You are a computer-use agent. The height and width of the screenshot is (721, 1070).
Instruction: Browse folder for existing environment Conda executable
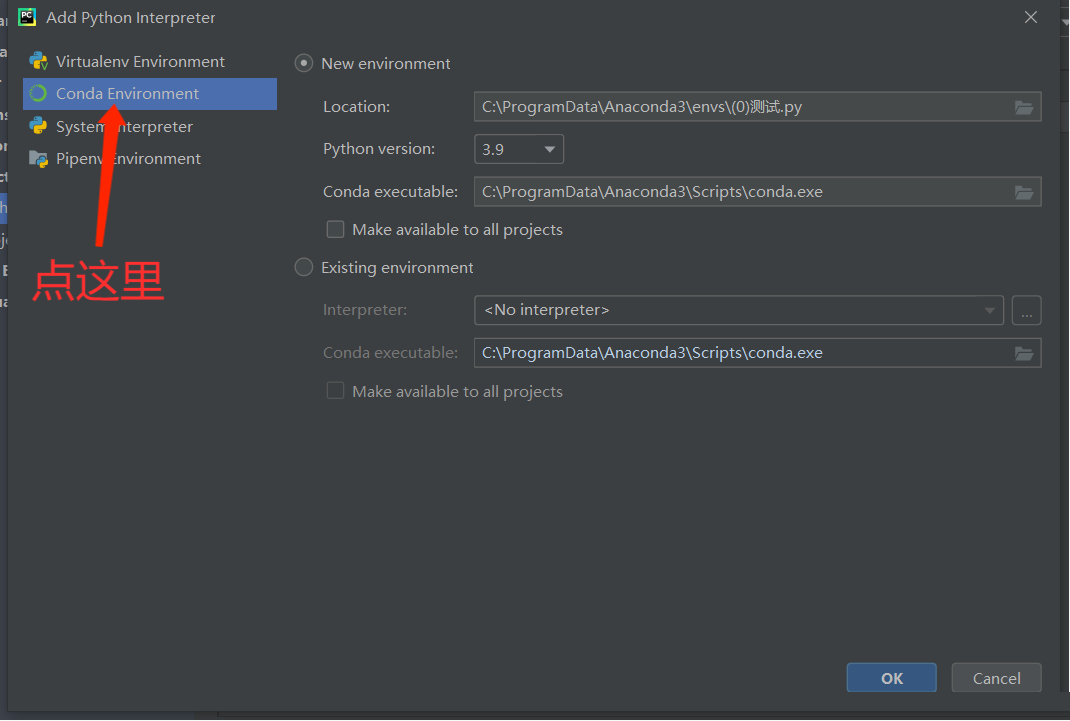(1023, 353)
